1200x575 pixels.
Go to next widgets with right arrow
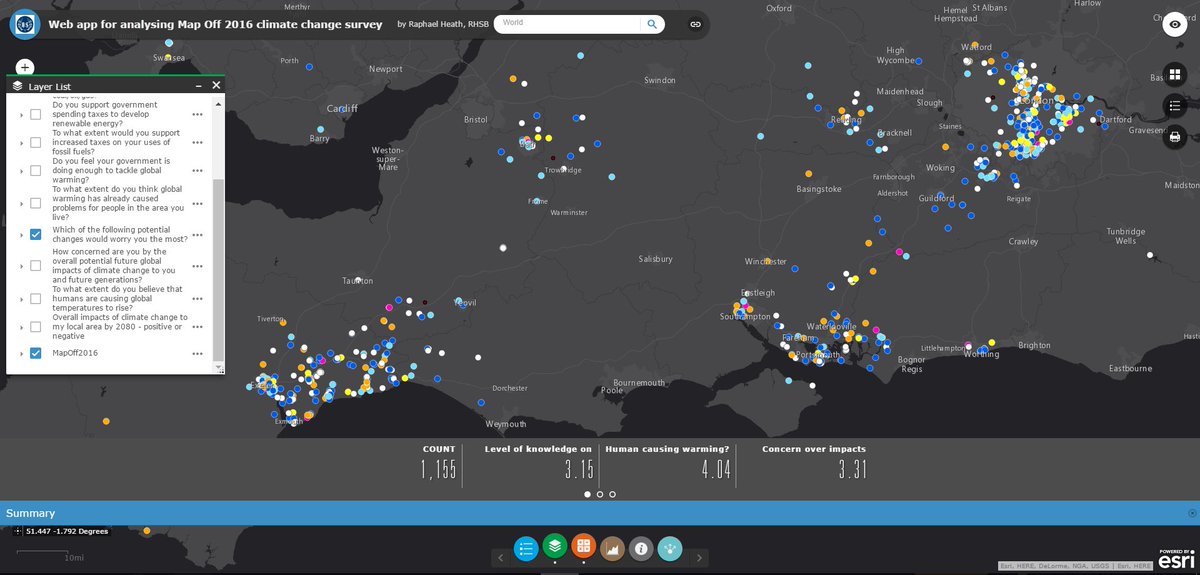click(700, 557)
